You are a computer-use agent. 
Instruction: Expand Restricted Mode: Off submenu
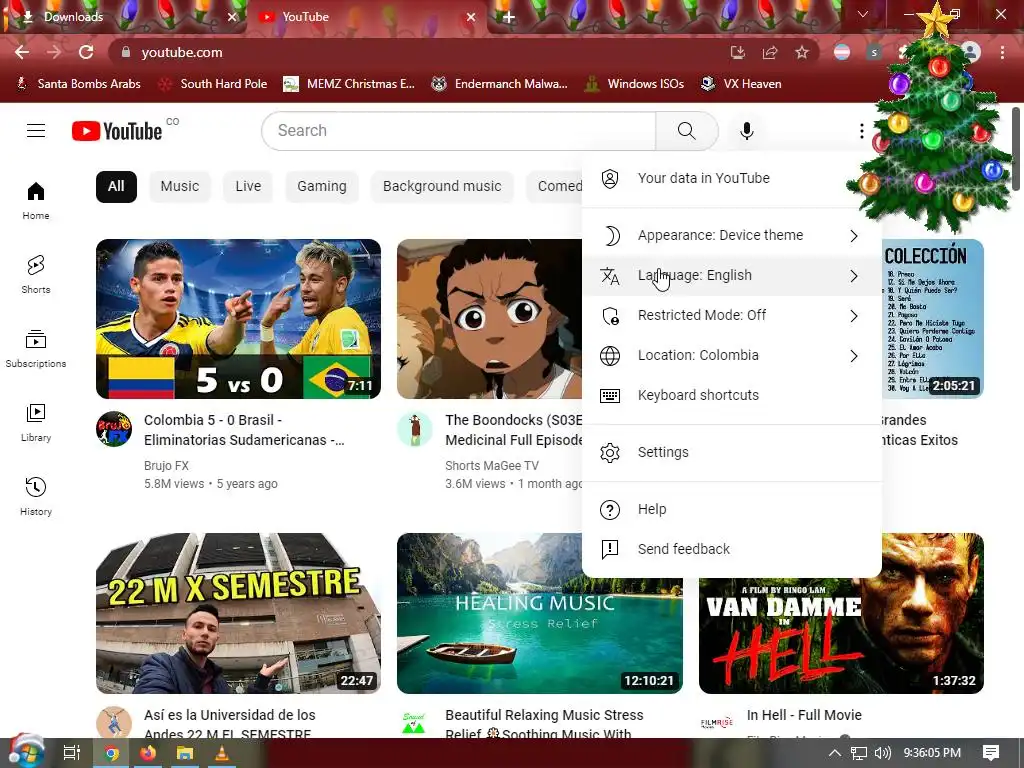click(x=731, y=315)
